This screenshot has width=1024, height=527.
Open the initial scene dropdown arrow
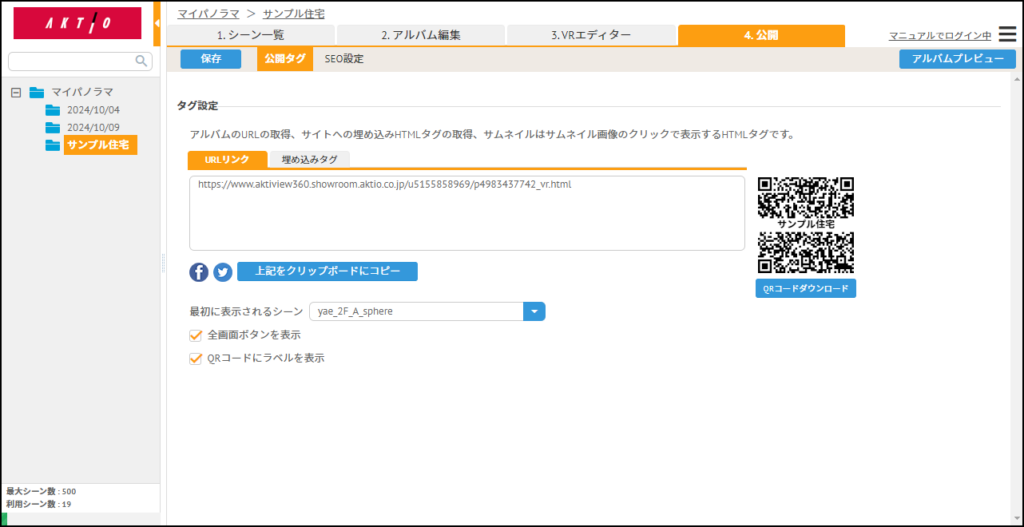click(535, 312)
